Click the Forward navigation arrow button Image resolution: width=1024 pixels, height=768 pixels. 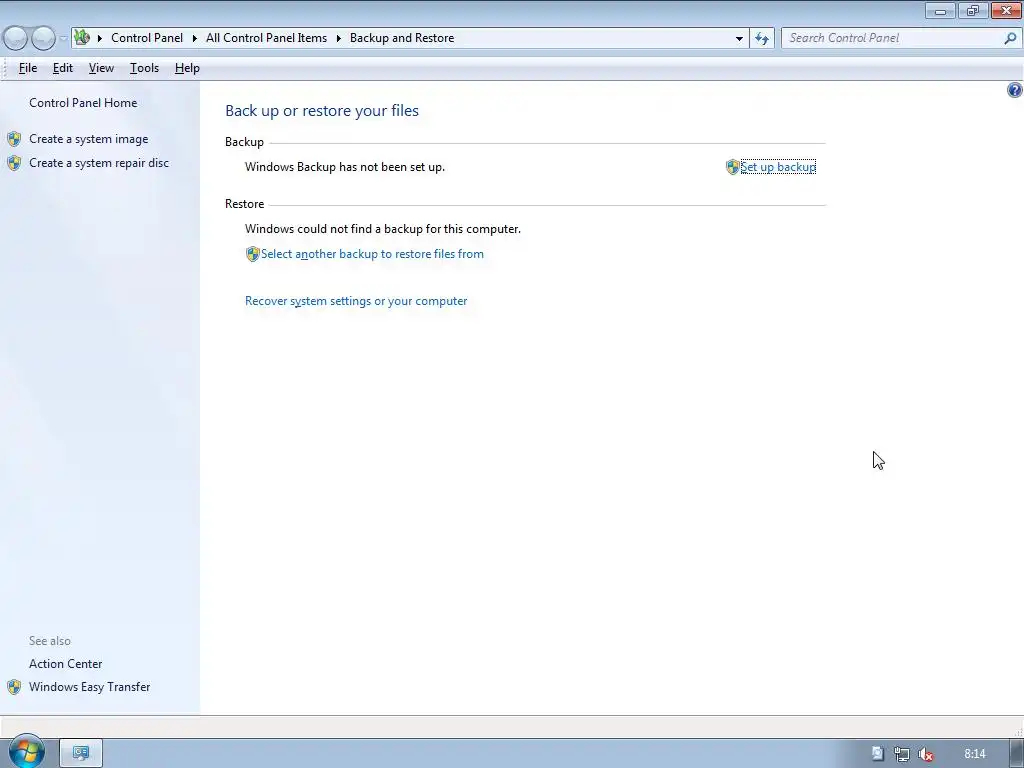[43, 39]
